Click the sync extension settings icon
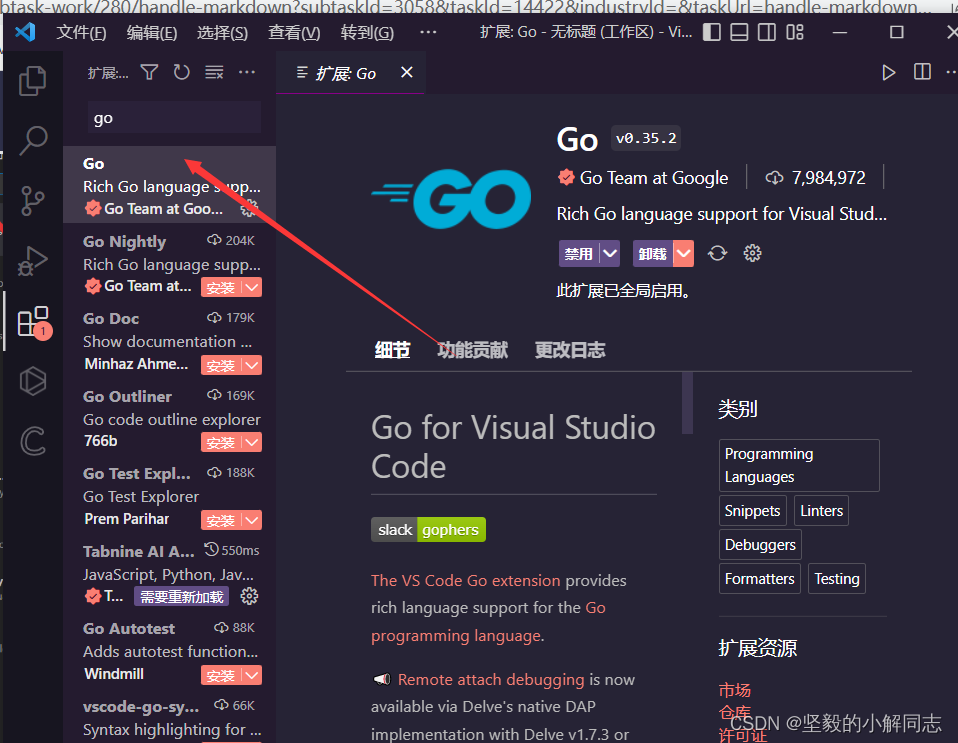 pyautogui.click(x=717, y=254)
